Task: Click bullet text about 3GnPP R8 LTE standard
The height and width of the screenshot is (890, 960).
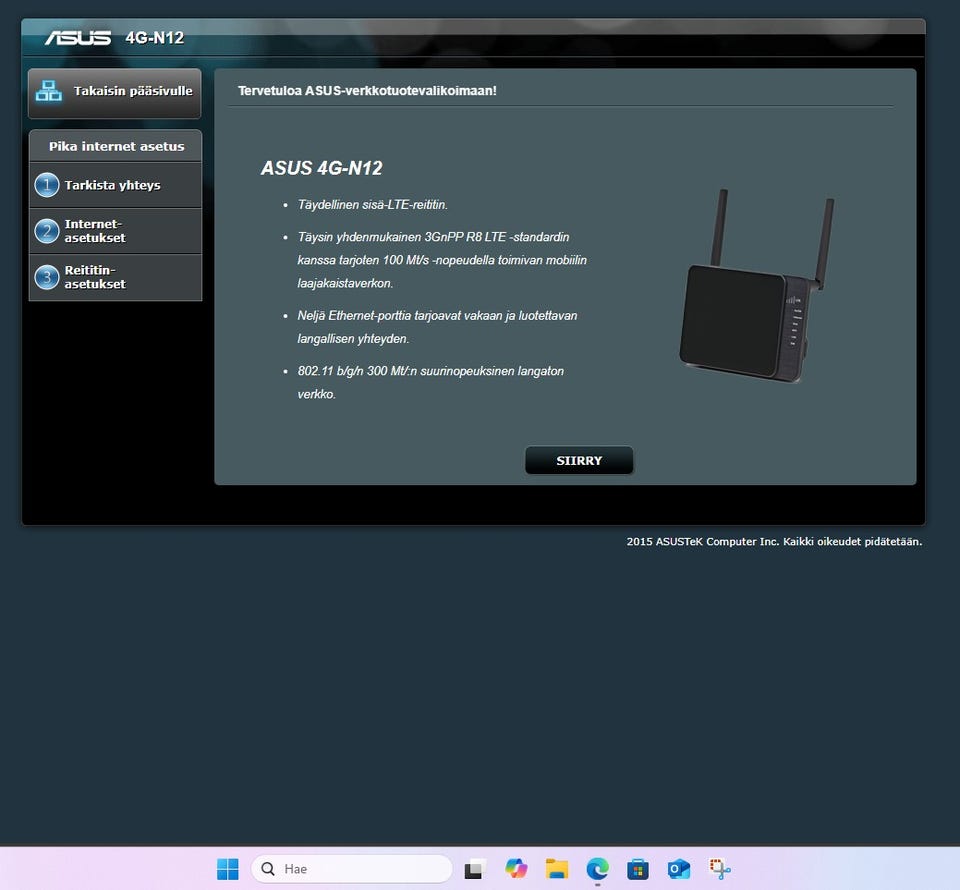Action: coord(442,260)
